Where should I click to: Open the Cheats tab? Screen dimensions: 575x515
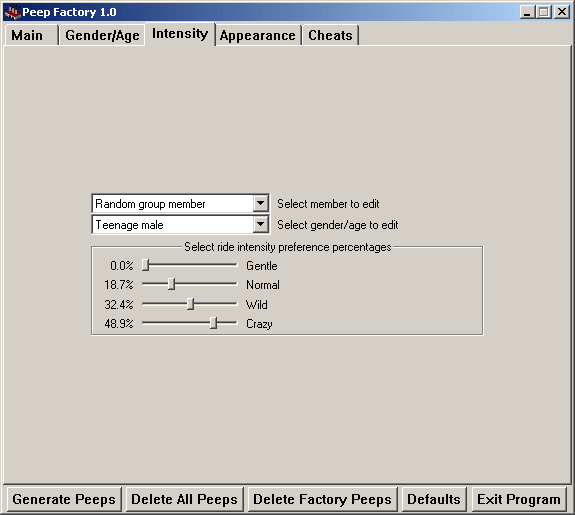(x=330, y=36)
